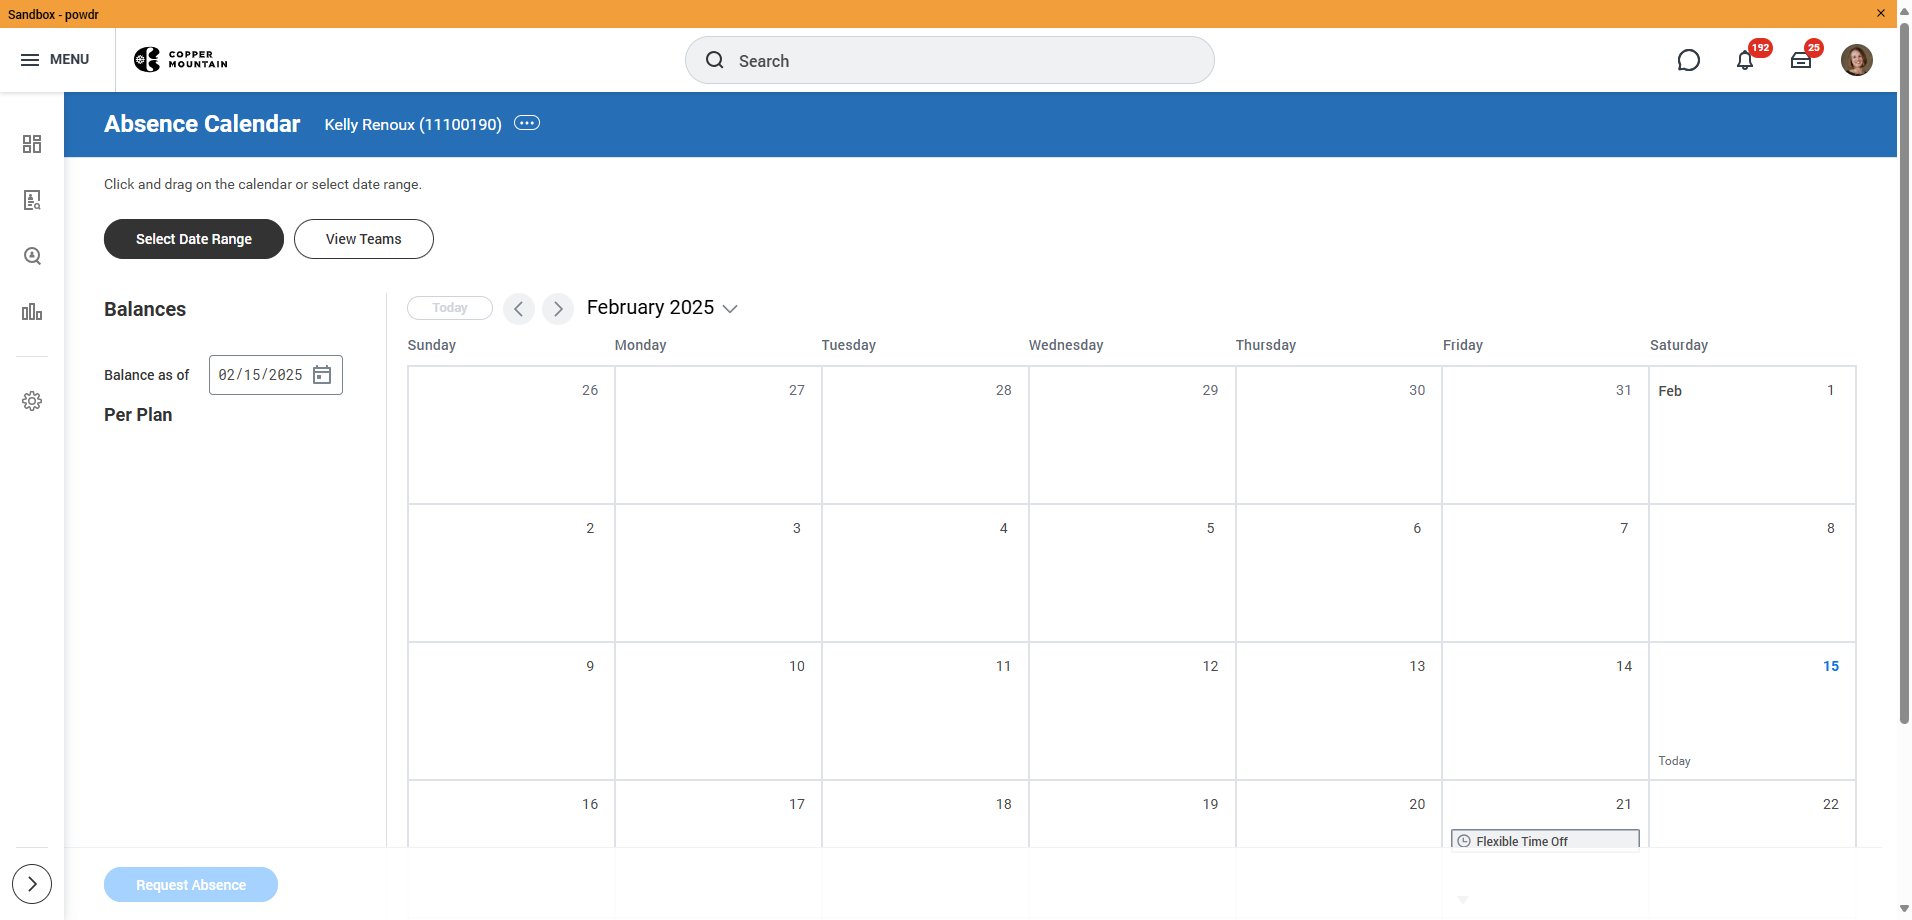
Task: Close the Sandbox banner with X
Action: pyautogui.click(x=1881, y=14)
